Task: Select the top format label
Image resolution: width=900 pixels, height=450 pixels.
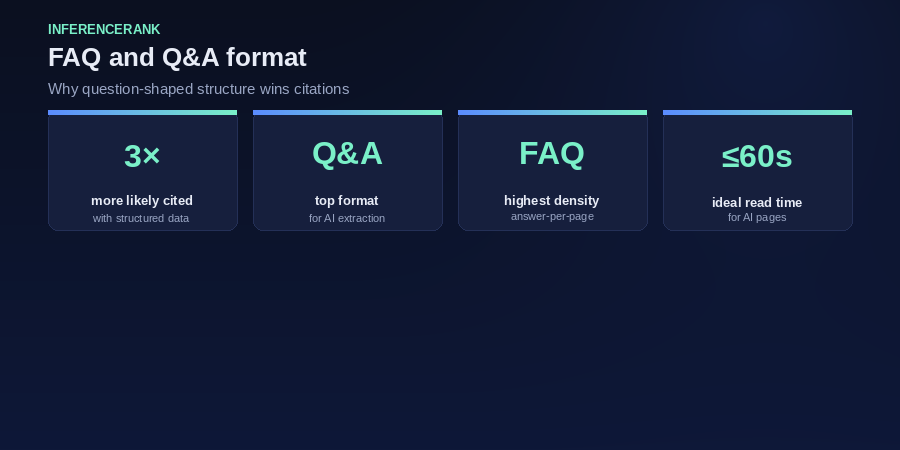Action: pos(347,200)
